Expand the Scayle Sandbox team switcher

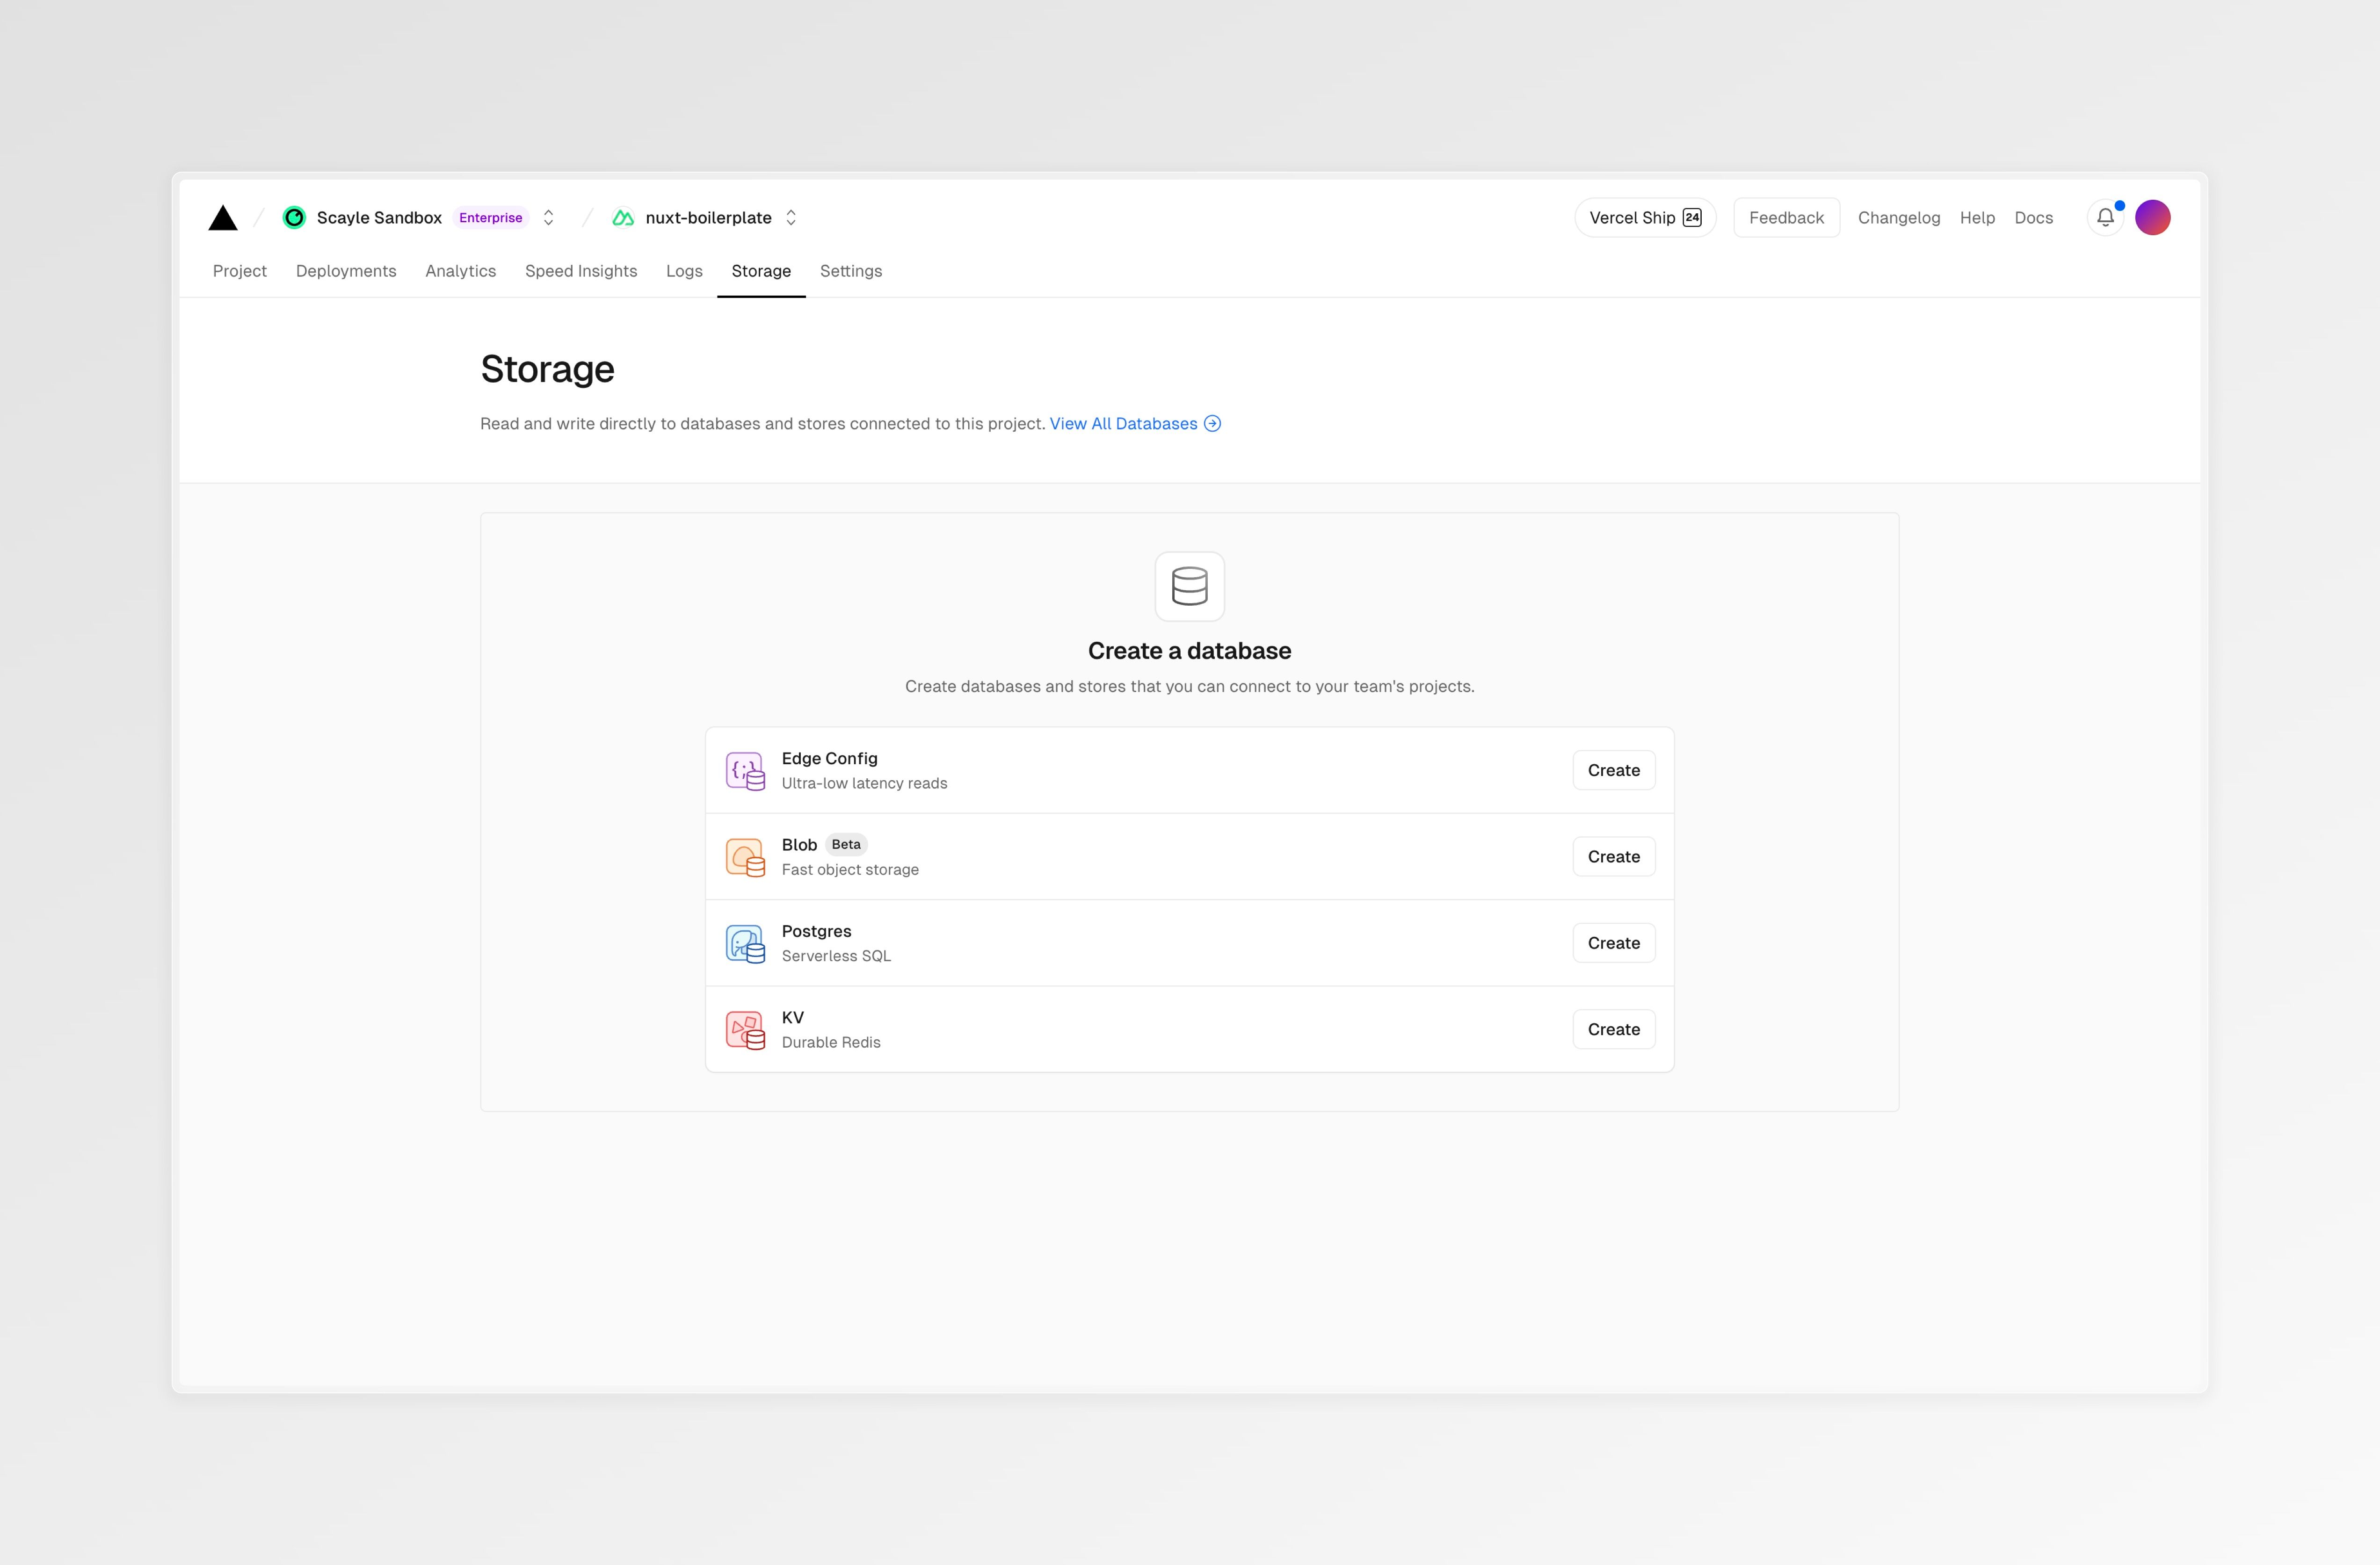click(548, 218)
